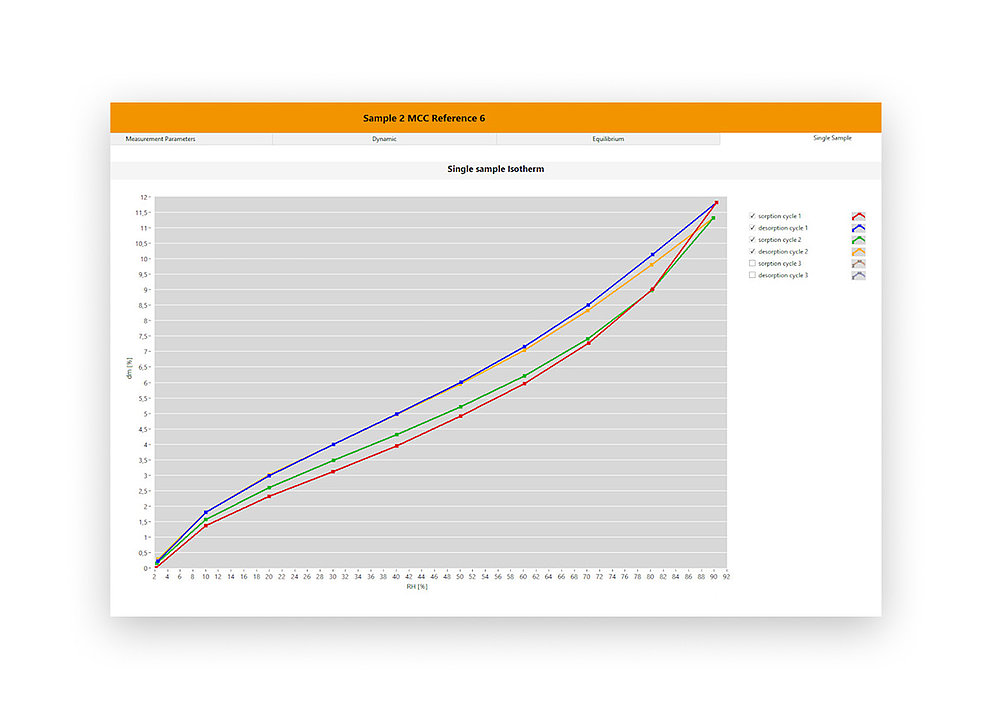This screenshot has height=719, width=991.
Task: Toggle the desorption cycle 2 checkbox
Action: 752,251
